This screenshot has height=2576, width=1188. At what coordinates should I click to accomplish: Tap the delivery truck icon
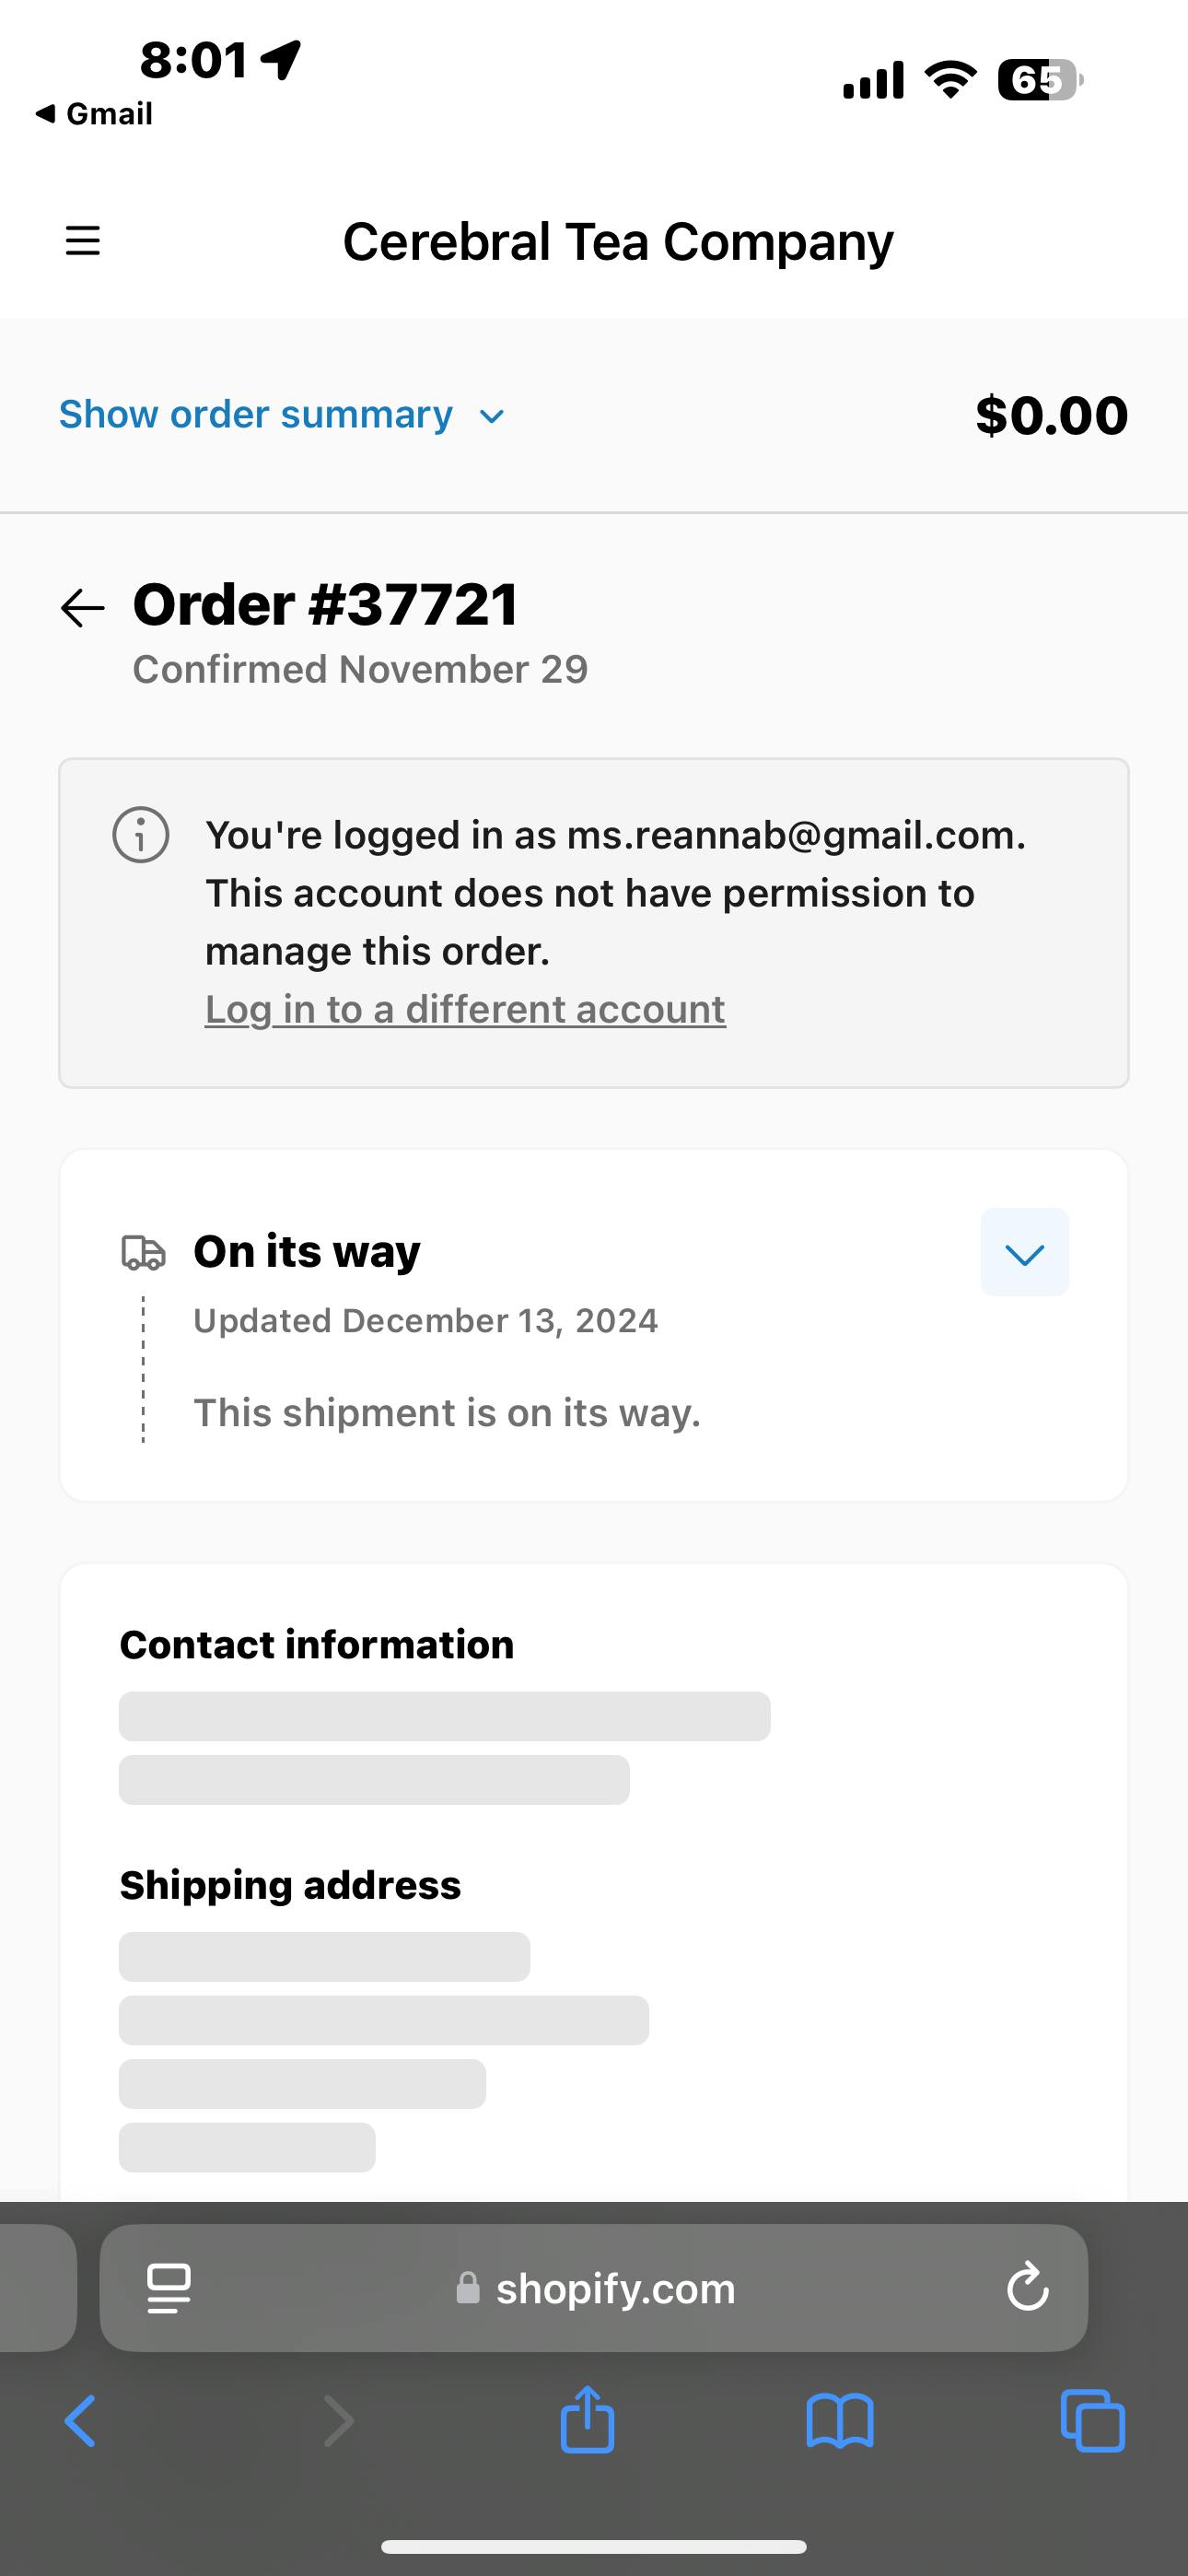point(143,1252)
